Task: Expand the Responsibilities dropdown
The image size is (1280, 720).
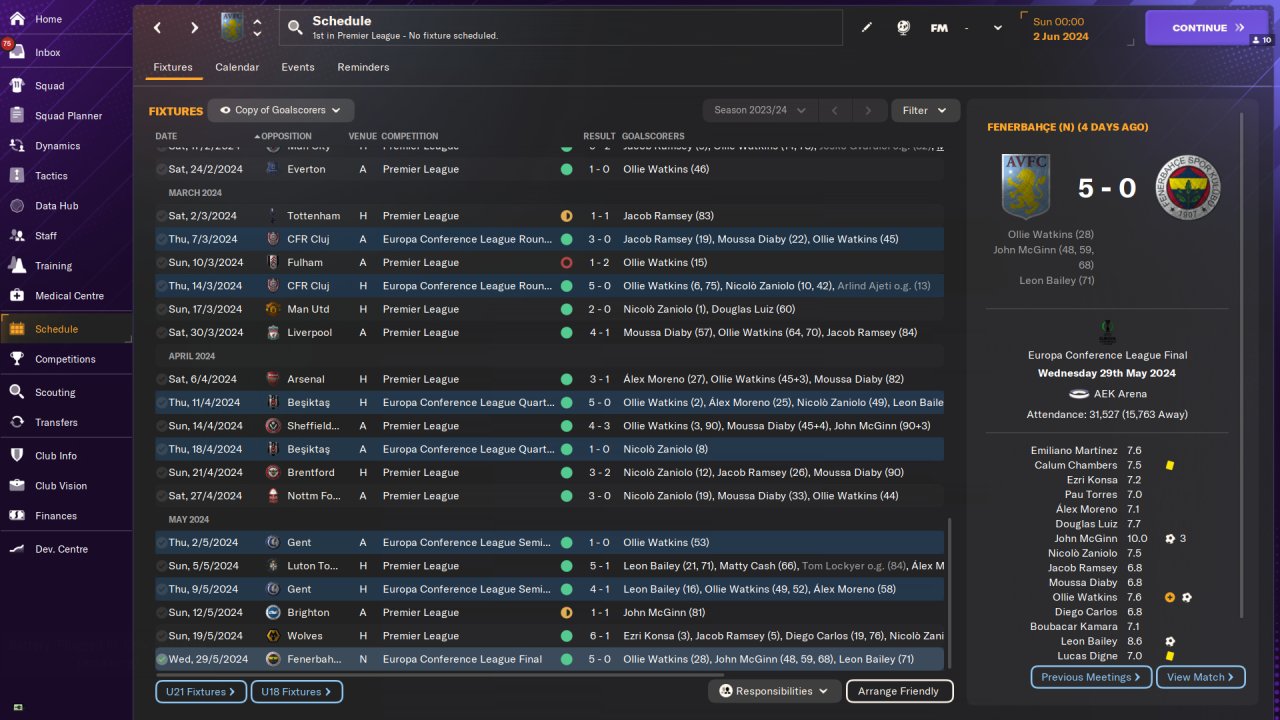Action: point(774,691)
